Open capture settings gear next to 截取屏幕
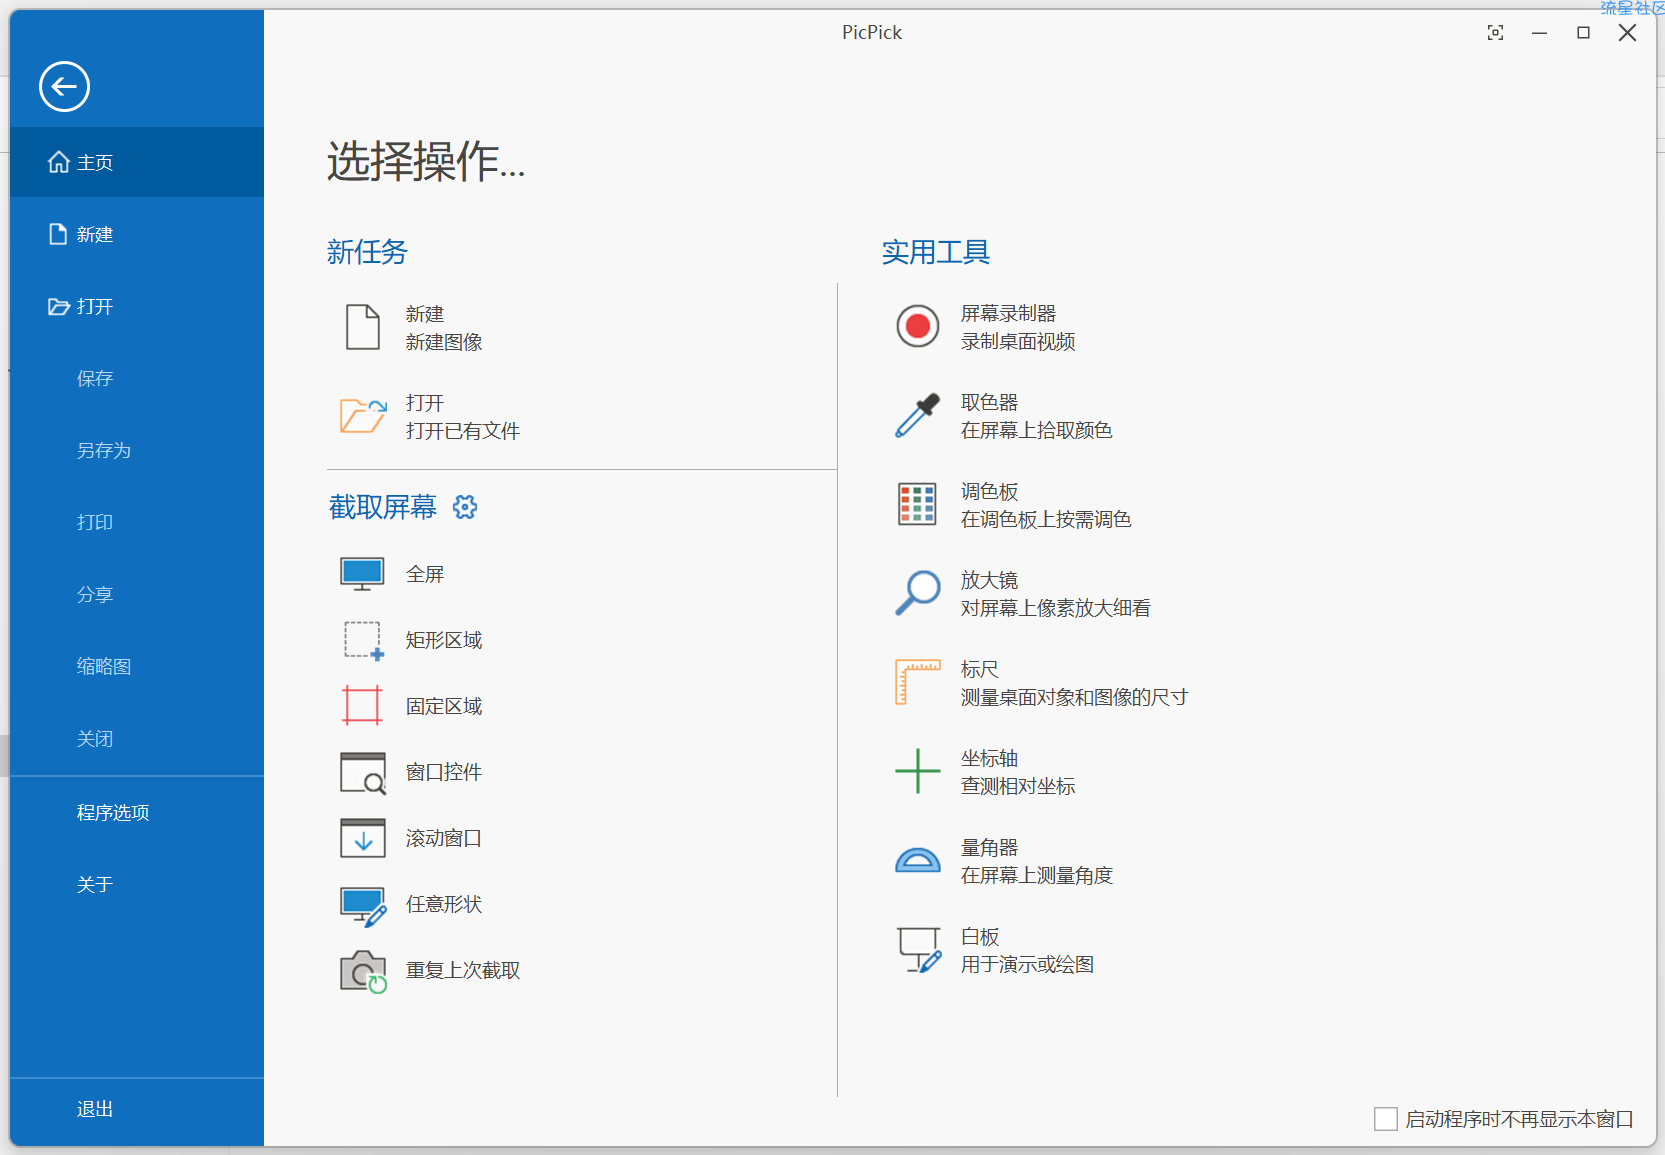Viewport: 1665px width, 1155px height. click(465, 507)
